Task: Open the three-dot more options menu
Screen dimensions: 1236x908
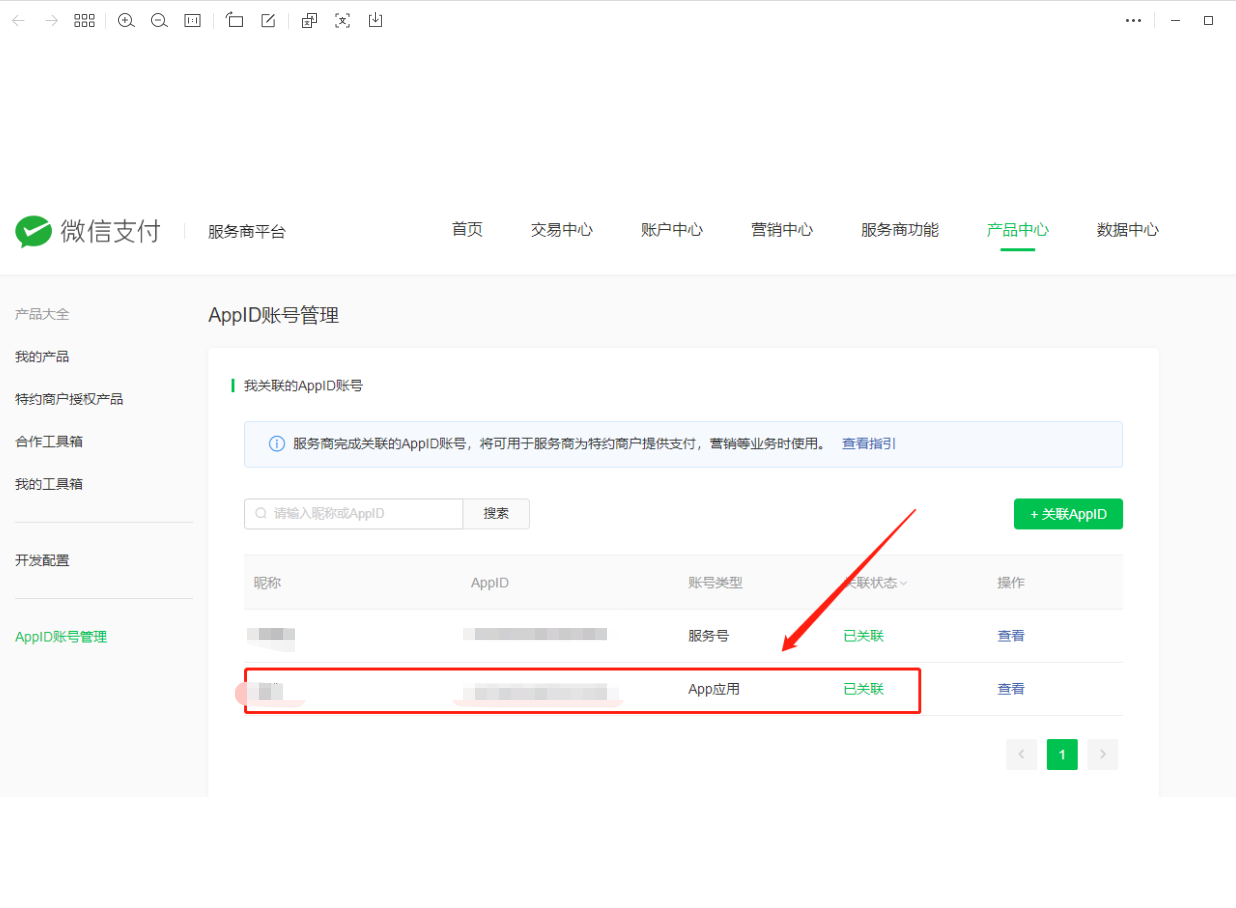Action: pos(1133,20)
